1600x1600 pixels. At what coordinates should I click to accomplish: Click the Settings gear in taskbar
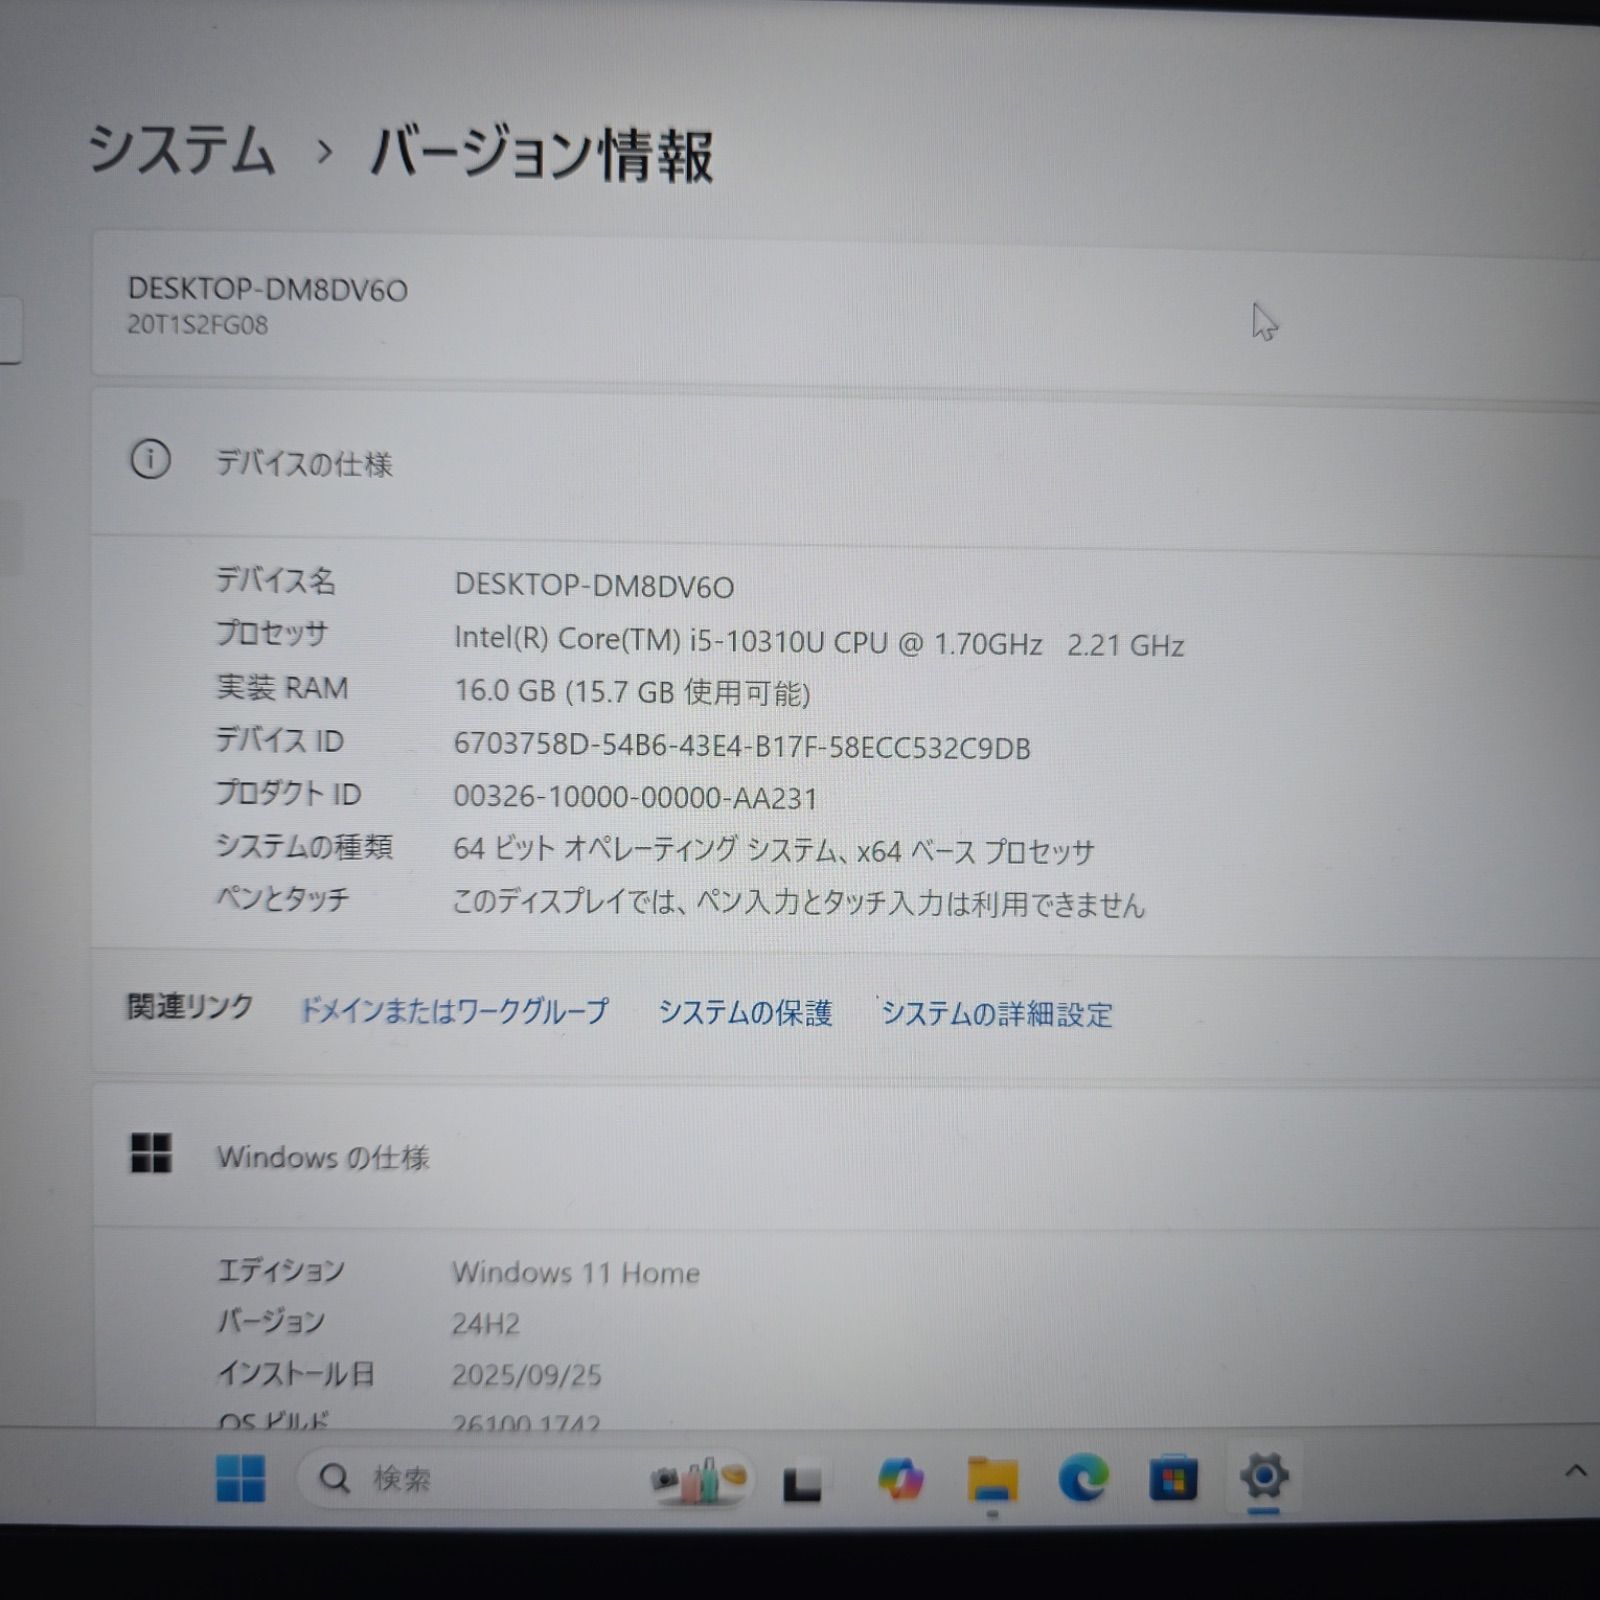(1264, 1476)
